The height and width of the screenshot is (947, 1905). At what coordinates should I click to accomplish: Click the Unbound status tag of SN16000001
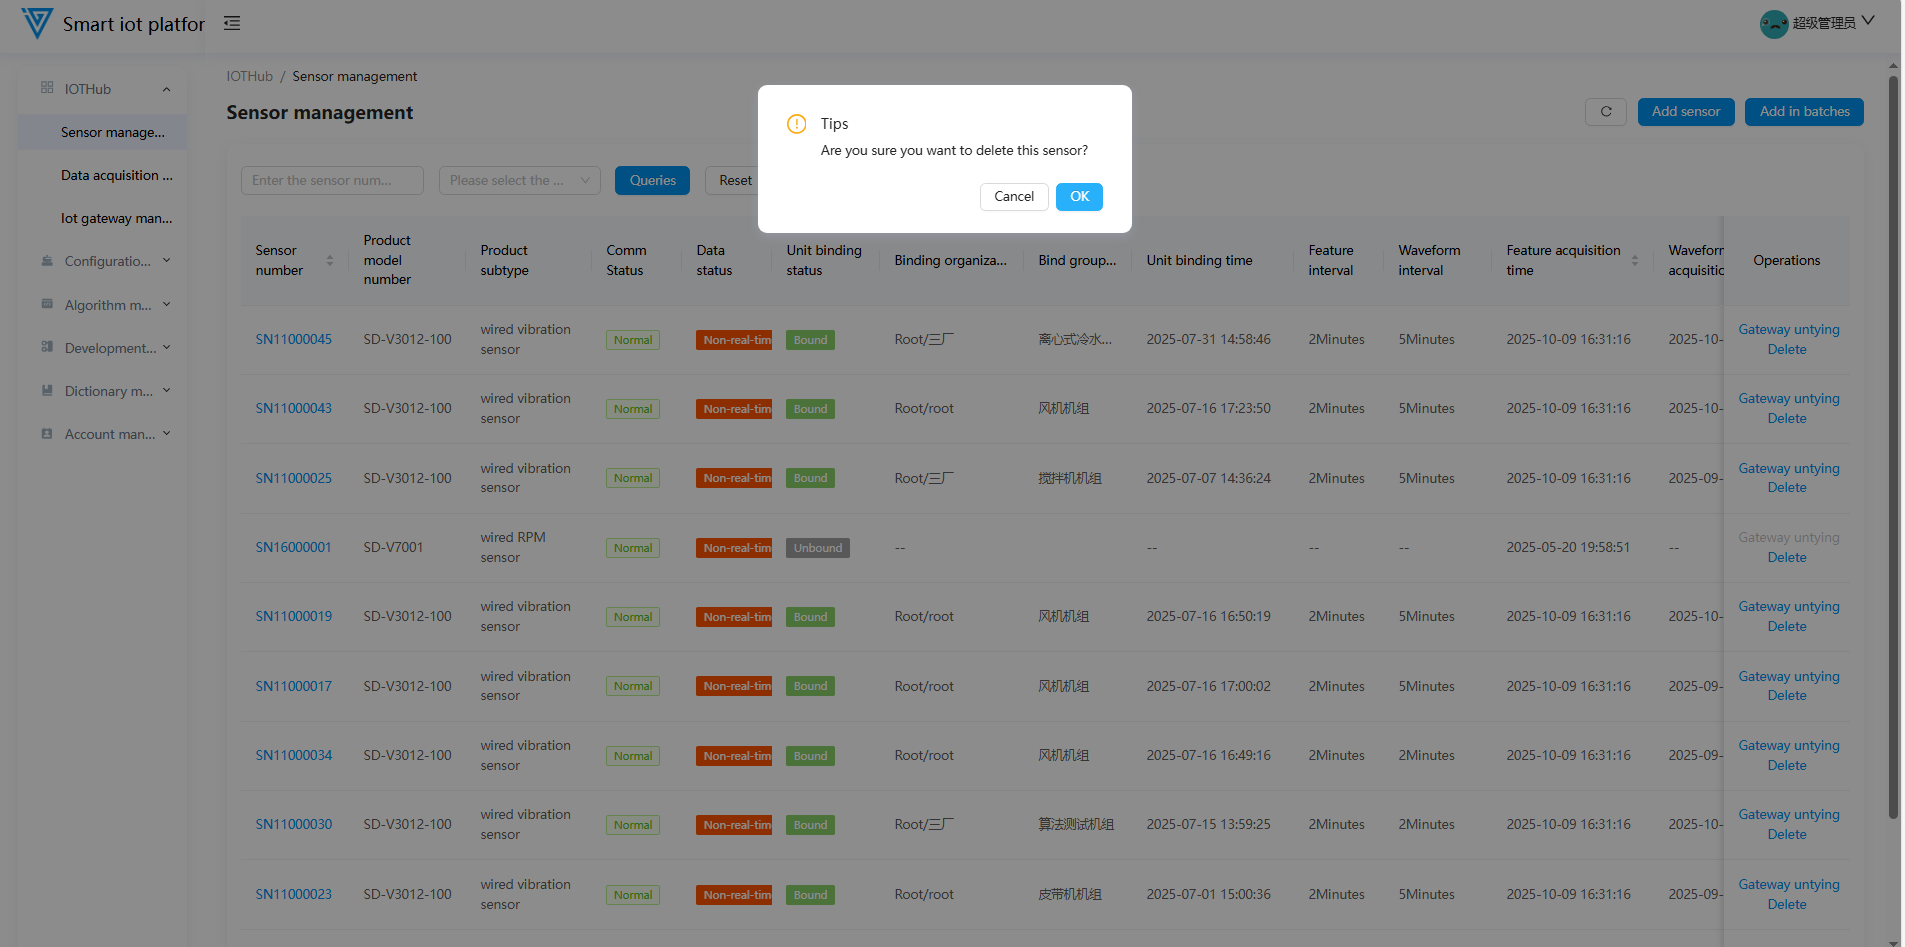tap(818, 548)
